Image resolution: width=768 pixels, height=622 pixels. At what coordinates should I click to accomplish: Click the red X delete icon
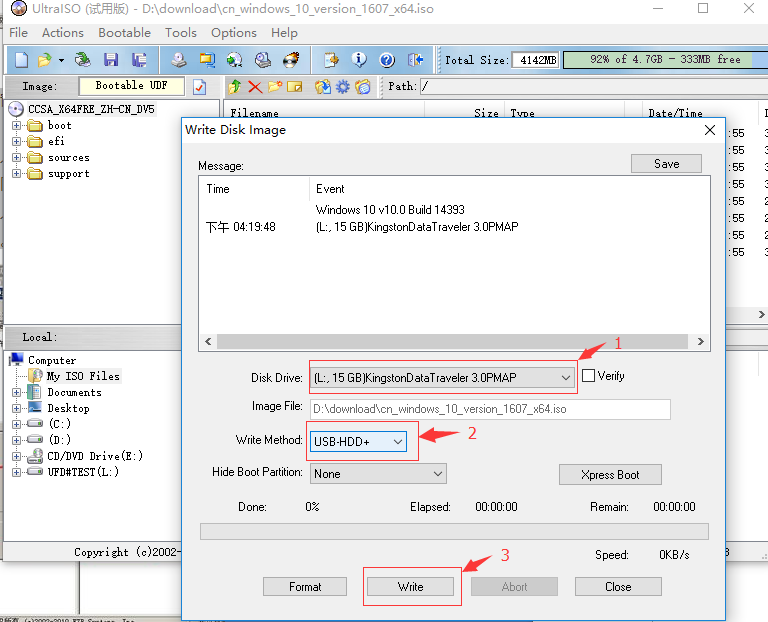tap(255, 87)
